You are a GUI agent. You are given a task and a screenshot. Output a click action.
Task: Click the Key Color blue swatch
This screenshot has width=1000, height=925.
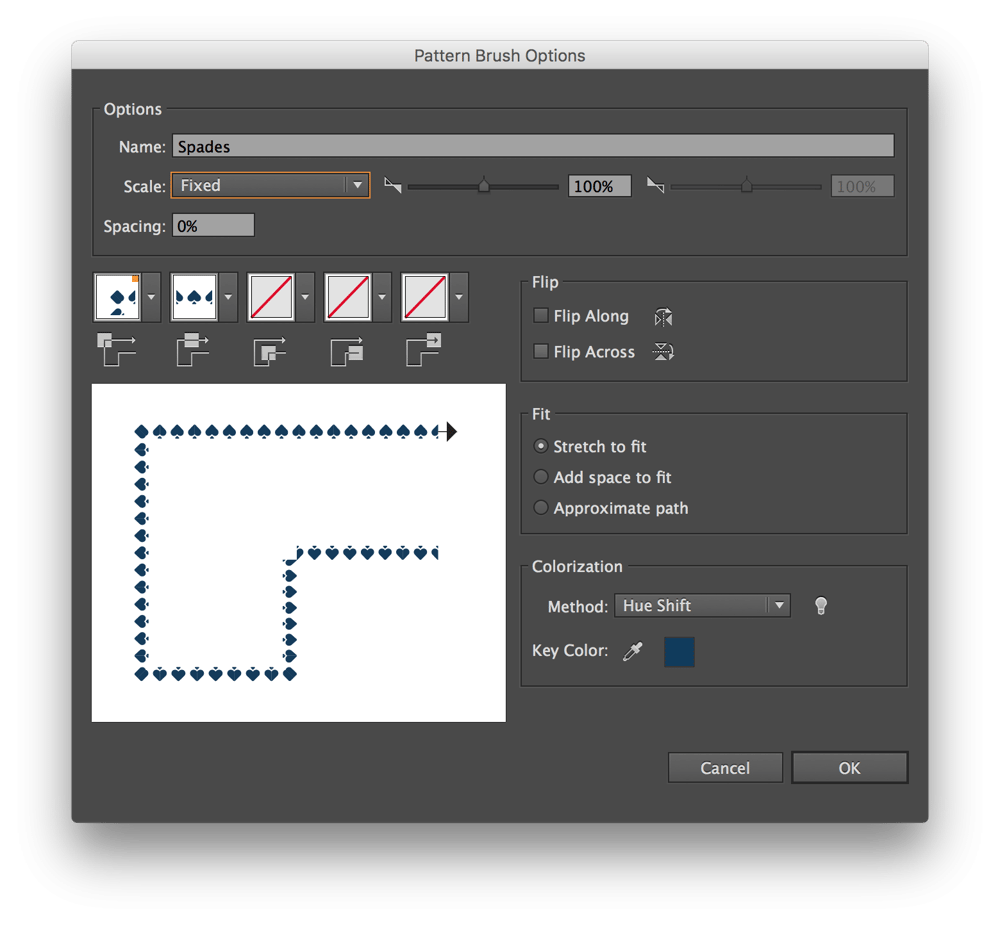[x=679, y=652]
